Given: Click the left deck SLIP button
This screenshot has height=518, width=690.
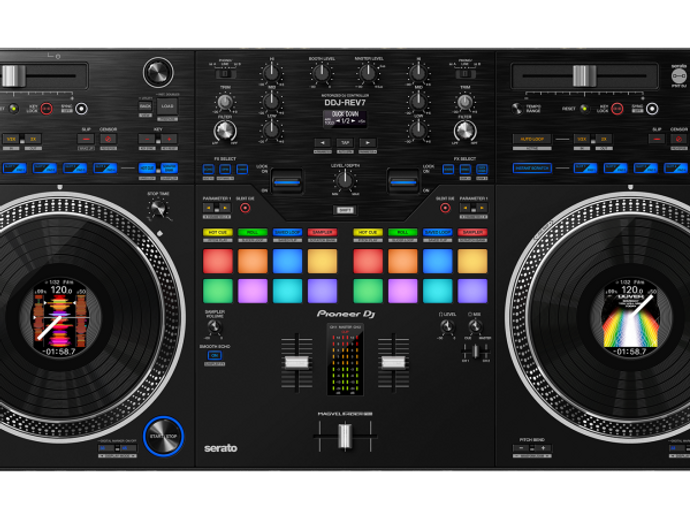Looking at the screenshot, I should (86, 139).
